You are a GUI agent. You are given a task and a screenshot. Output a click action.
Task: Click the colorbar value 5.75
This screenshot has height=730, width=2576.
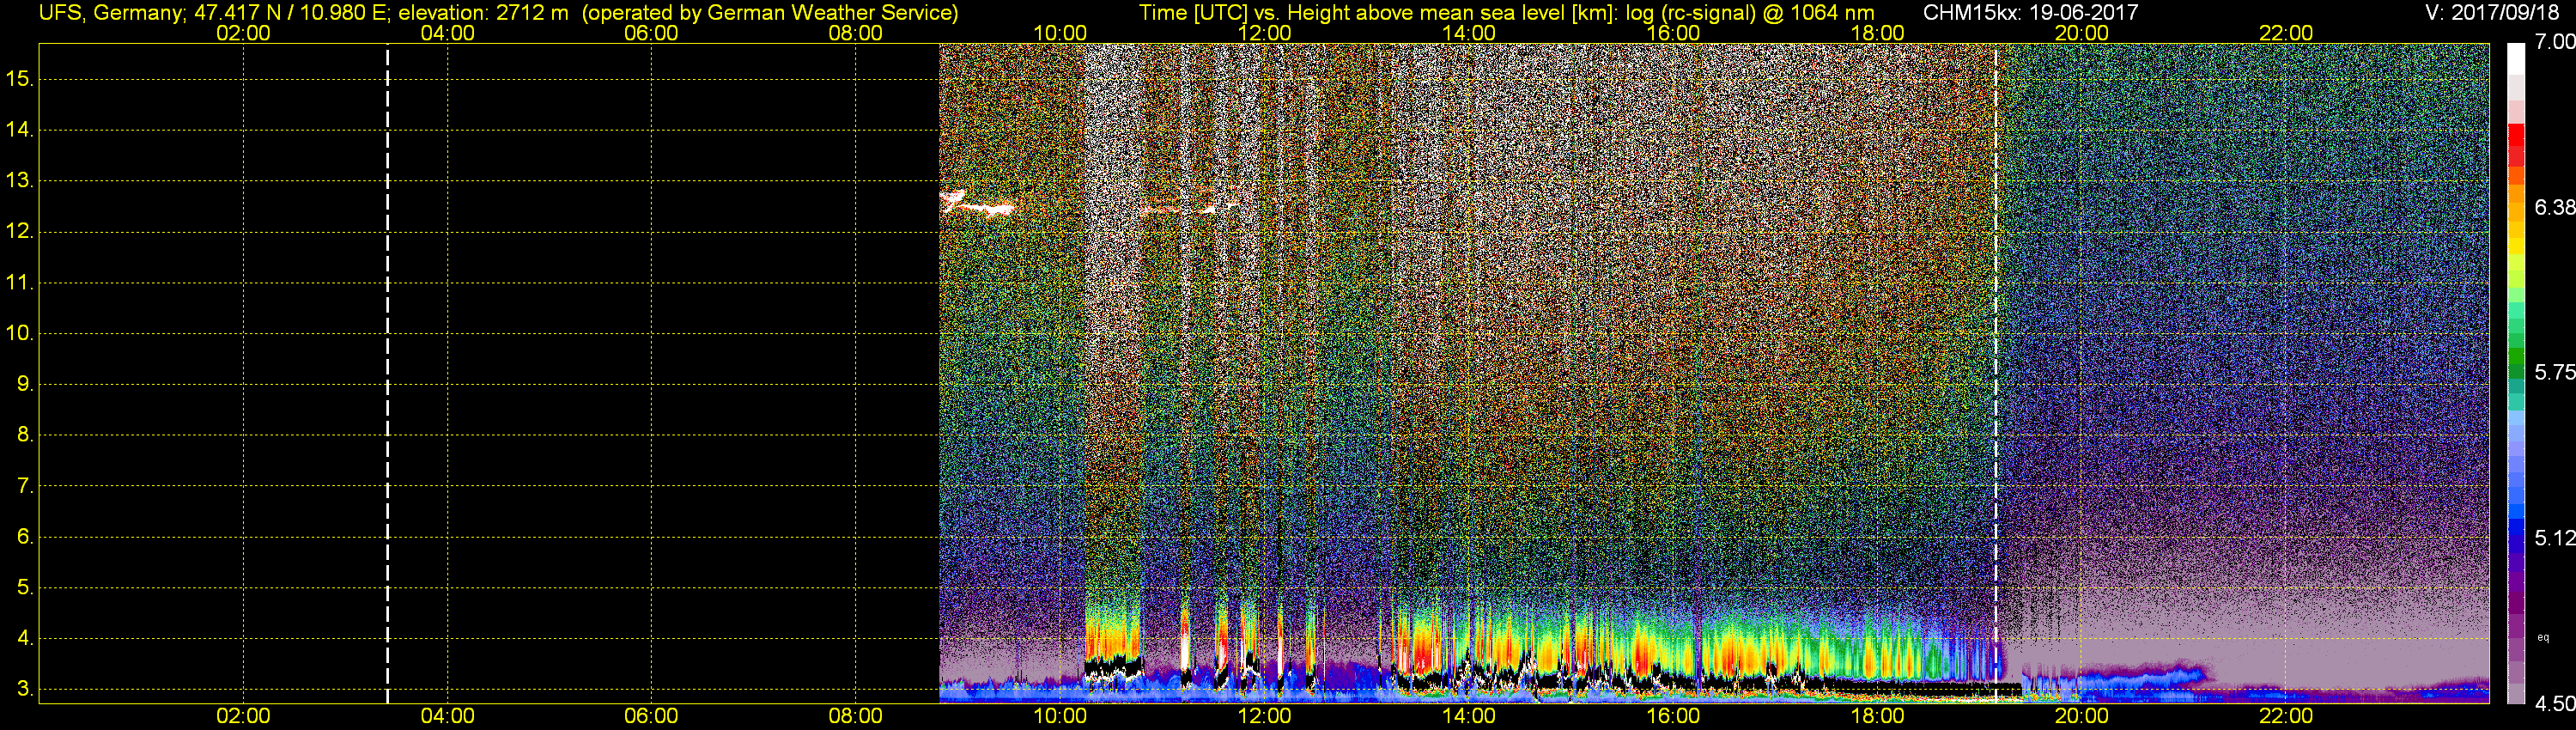click(2554, 372)
